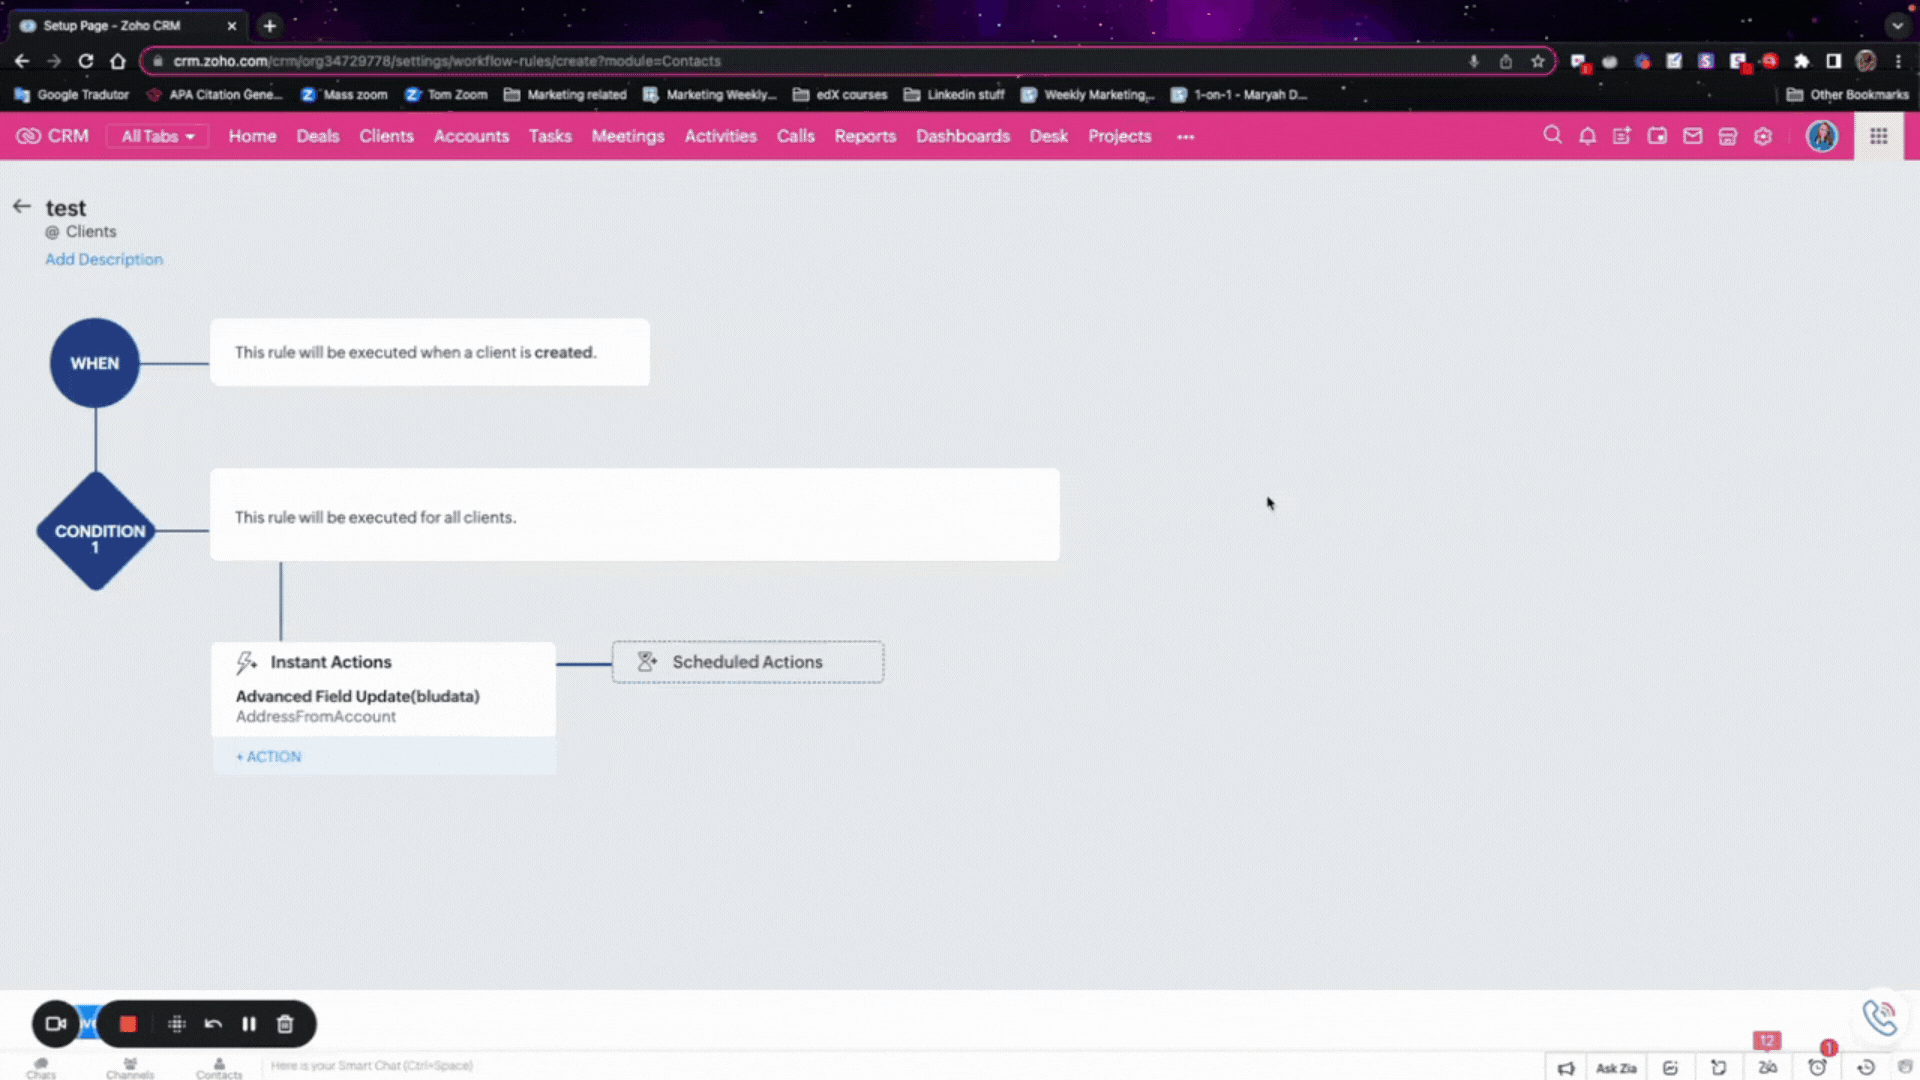Pause the screen recording
The image size is (1920, 1080).
point(249,1024)
